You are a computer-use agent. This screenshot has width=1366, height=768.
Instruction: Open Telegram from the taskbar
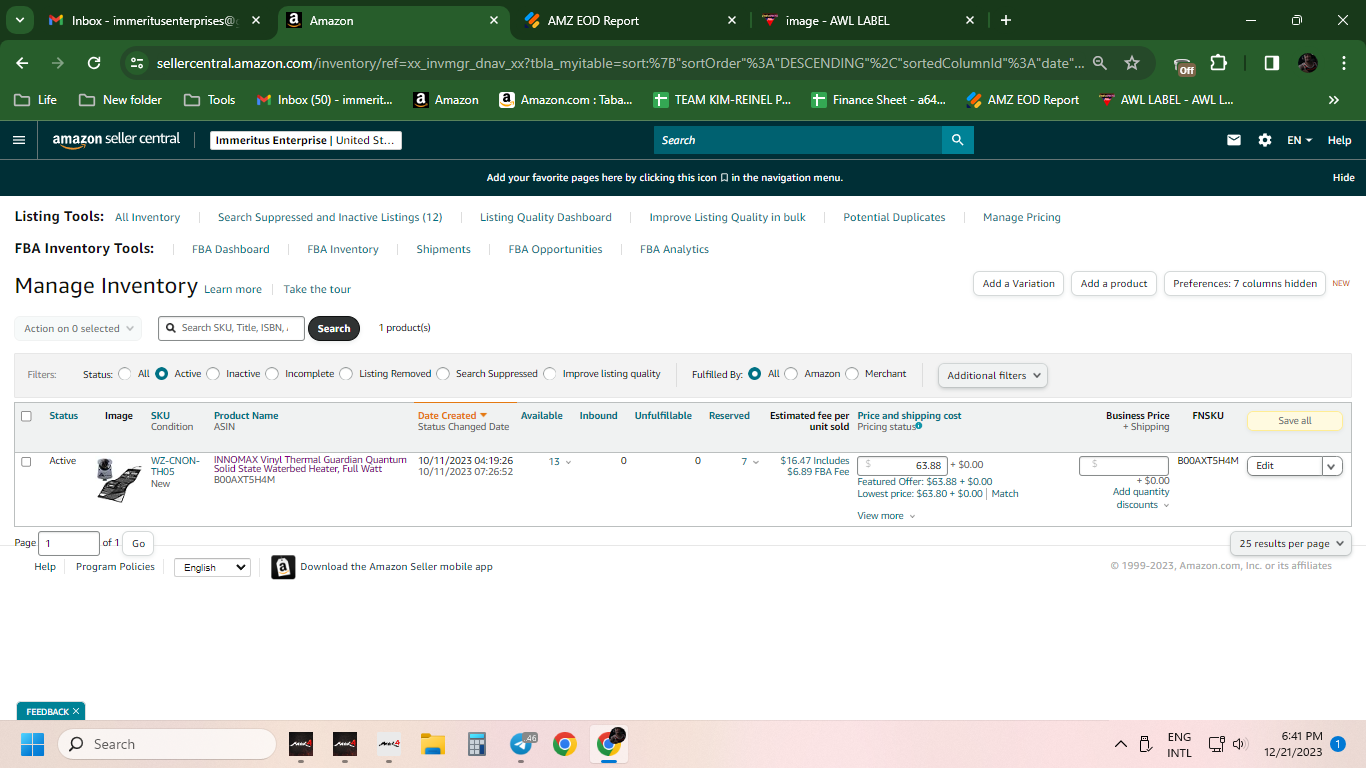[521, 744]
